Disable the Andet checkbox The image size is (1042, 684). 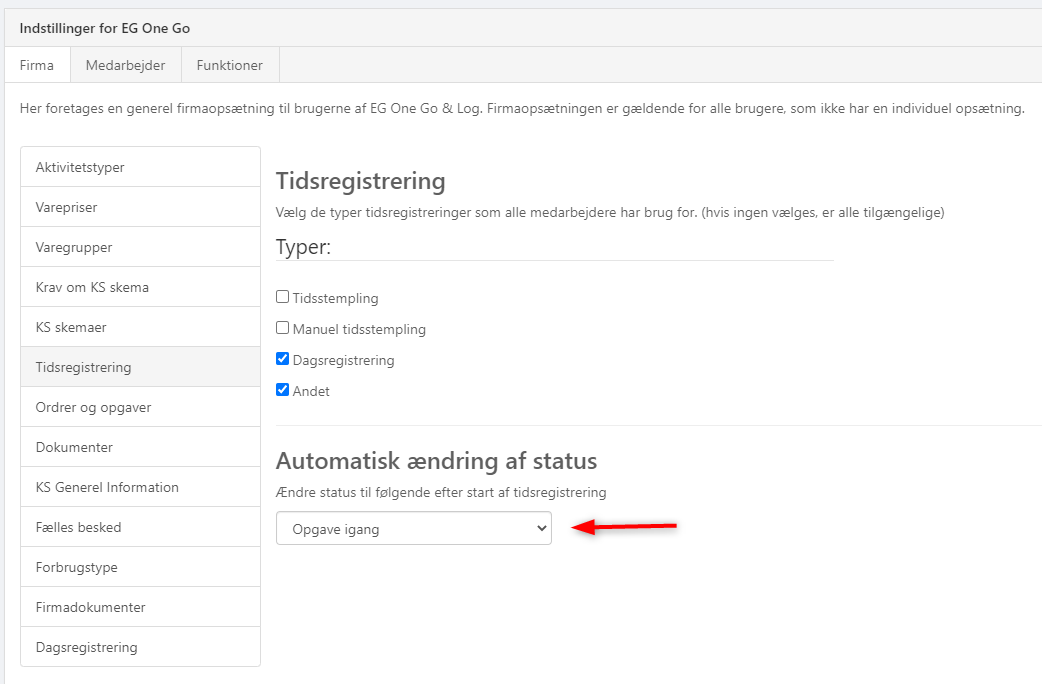pyautogui.click(x=283, y=390)
